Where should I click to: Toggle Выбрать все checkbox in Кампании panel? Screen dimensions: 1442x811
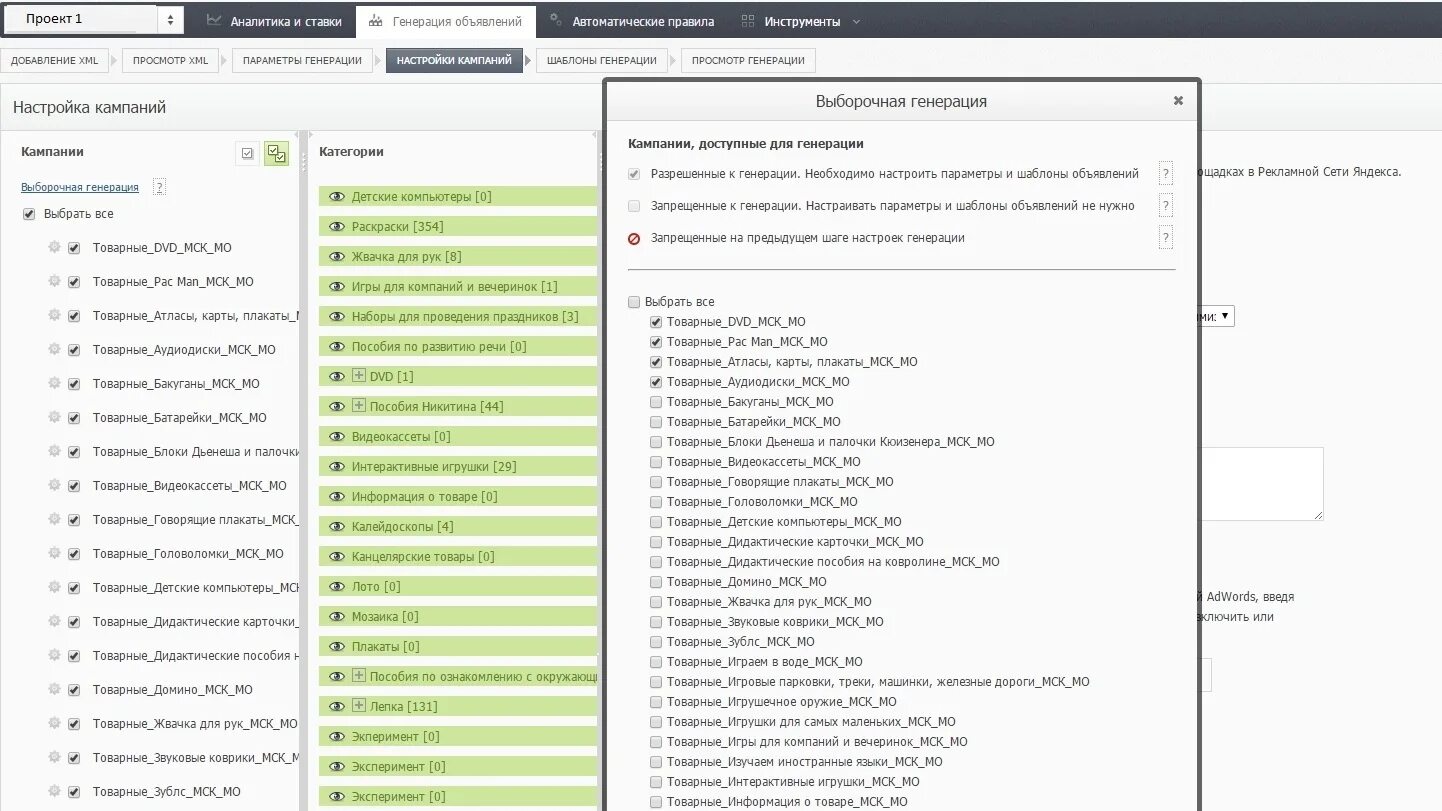click(x=28, y=214)
